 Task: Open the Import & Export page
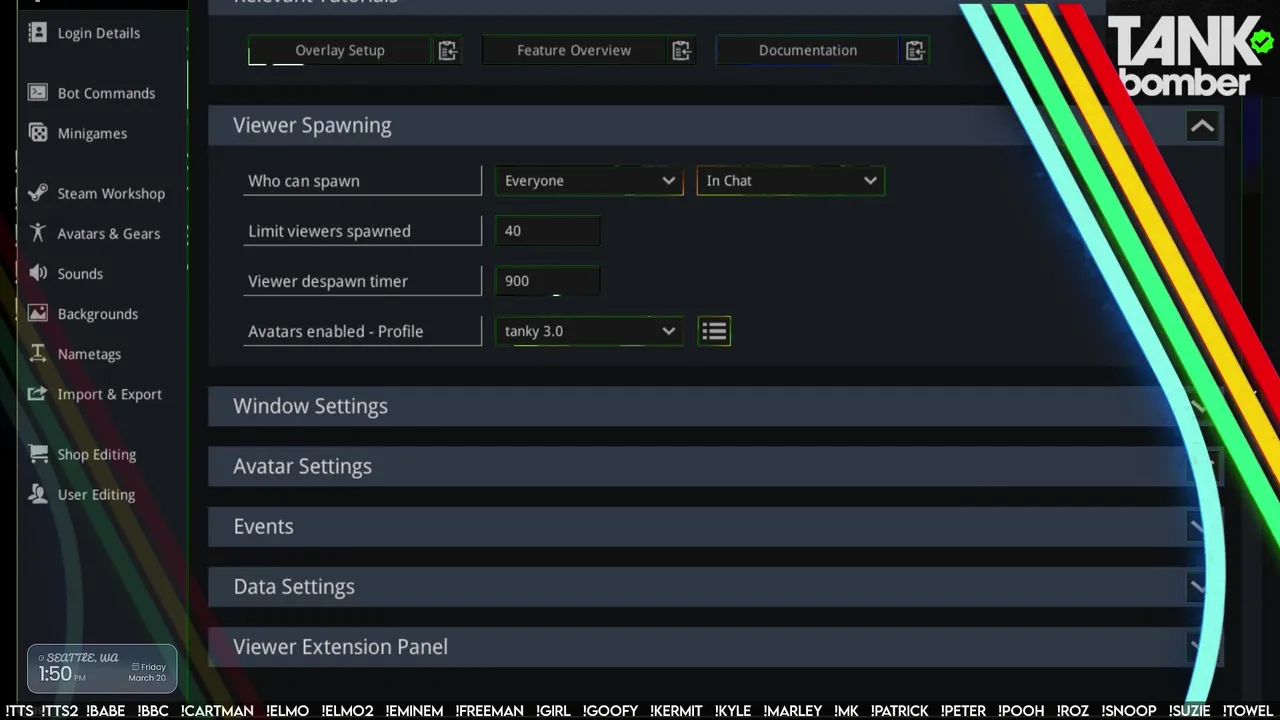(x=109, y=394)
